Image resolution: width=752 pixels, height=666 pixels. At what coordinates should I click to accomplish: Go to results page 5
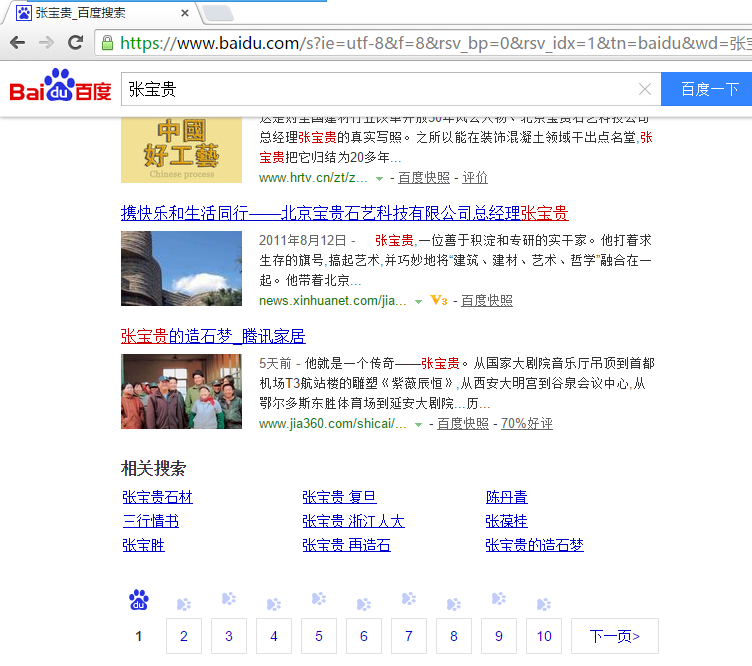[x=319, y=636]
